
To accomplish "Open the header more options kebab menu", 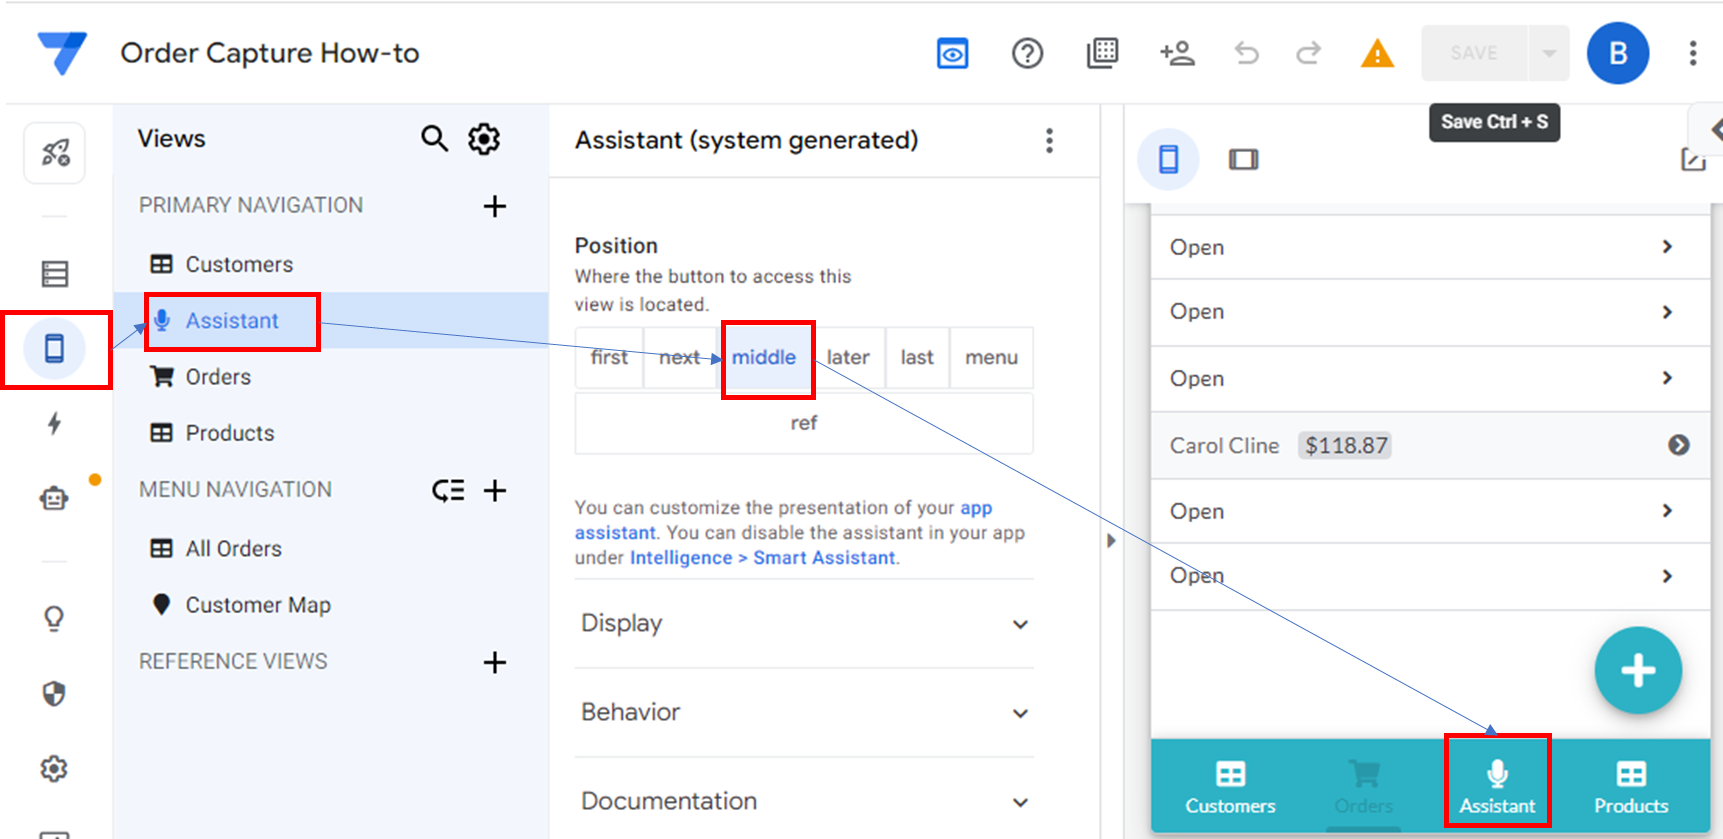I will point(1692,53).
